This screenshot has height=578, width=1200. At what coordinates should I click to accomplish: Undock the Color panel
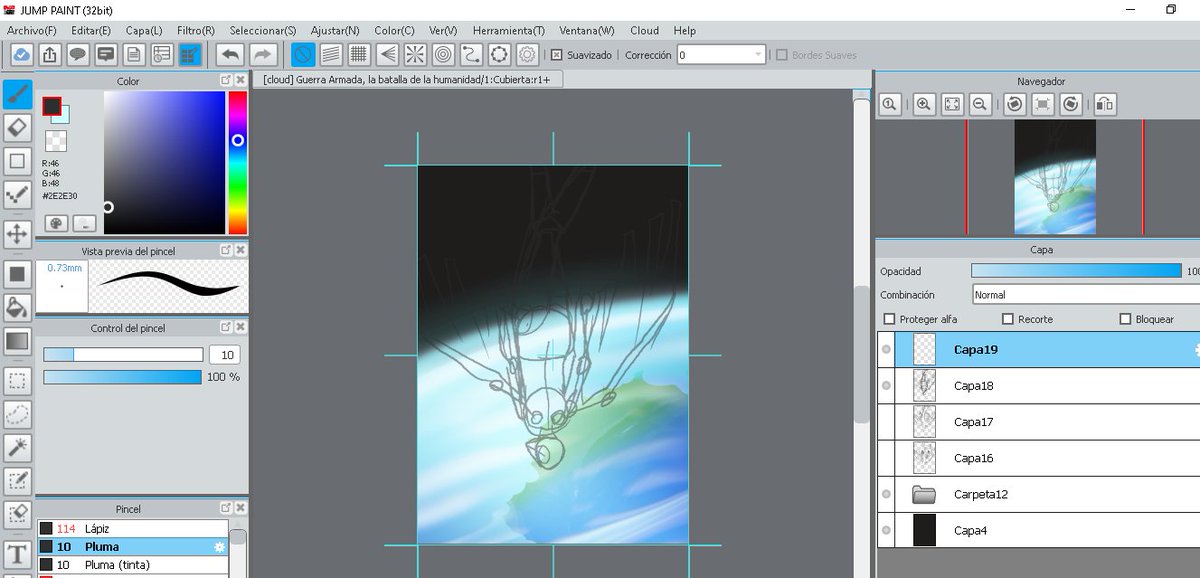click(227, 80)
